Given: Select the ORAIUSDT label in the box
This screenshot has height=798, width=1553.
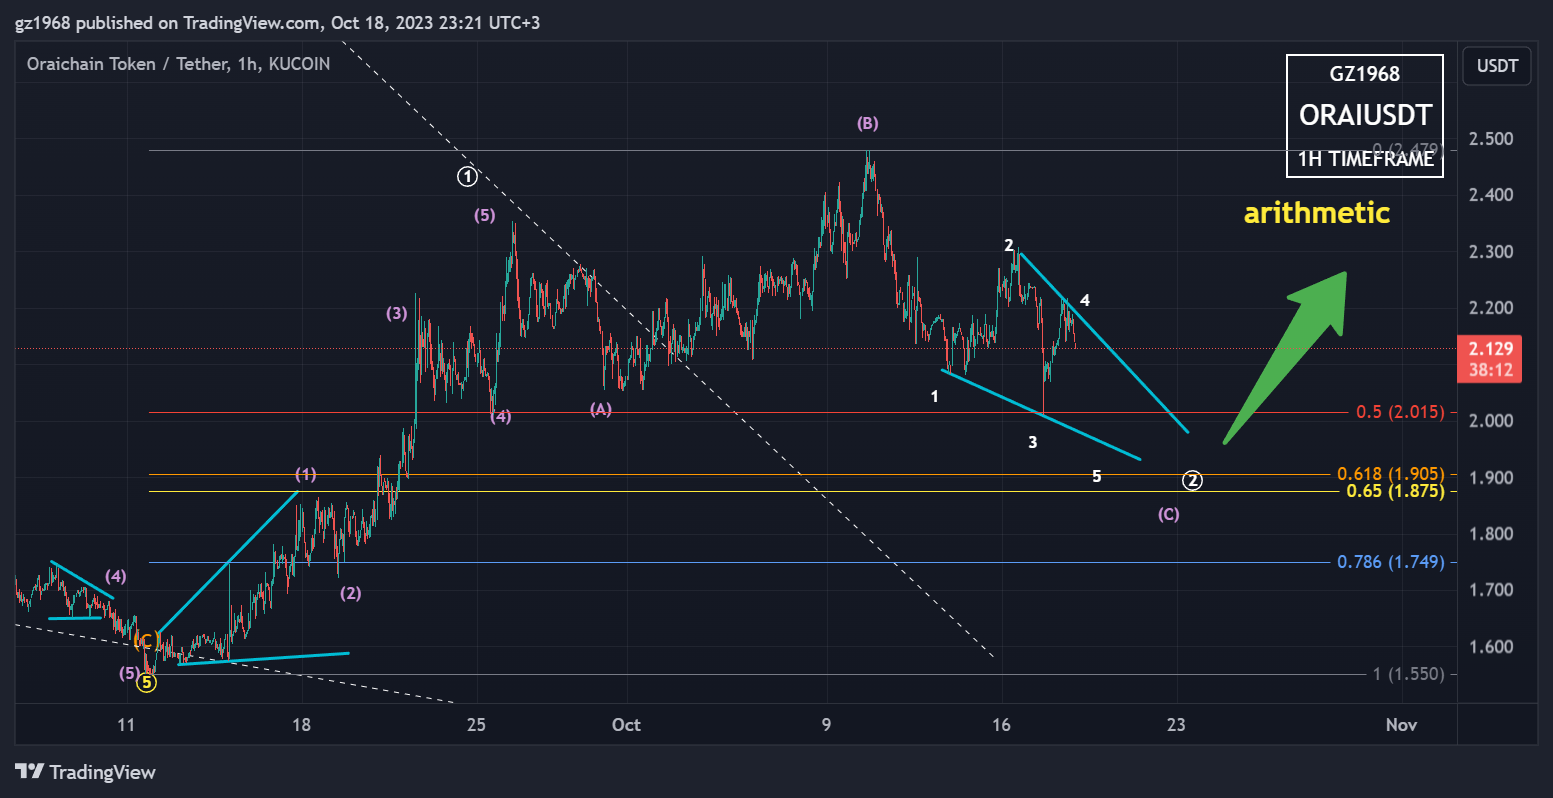Looking at the screenshot, I should tap(1365, 115).
